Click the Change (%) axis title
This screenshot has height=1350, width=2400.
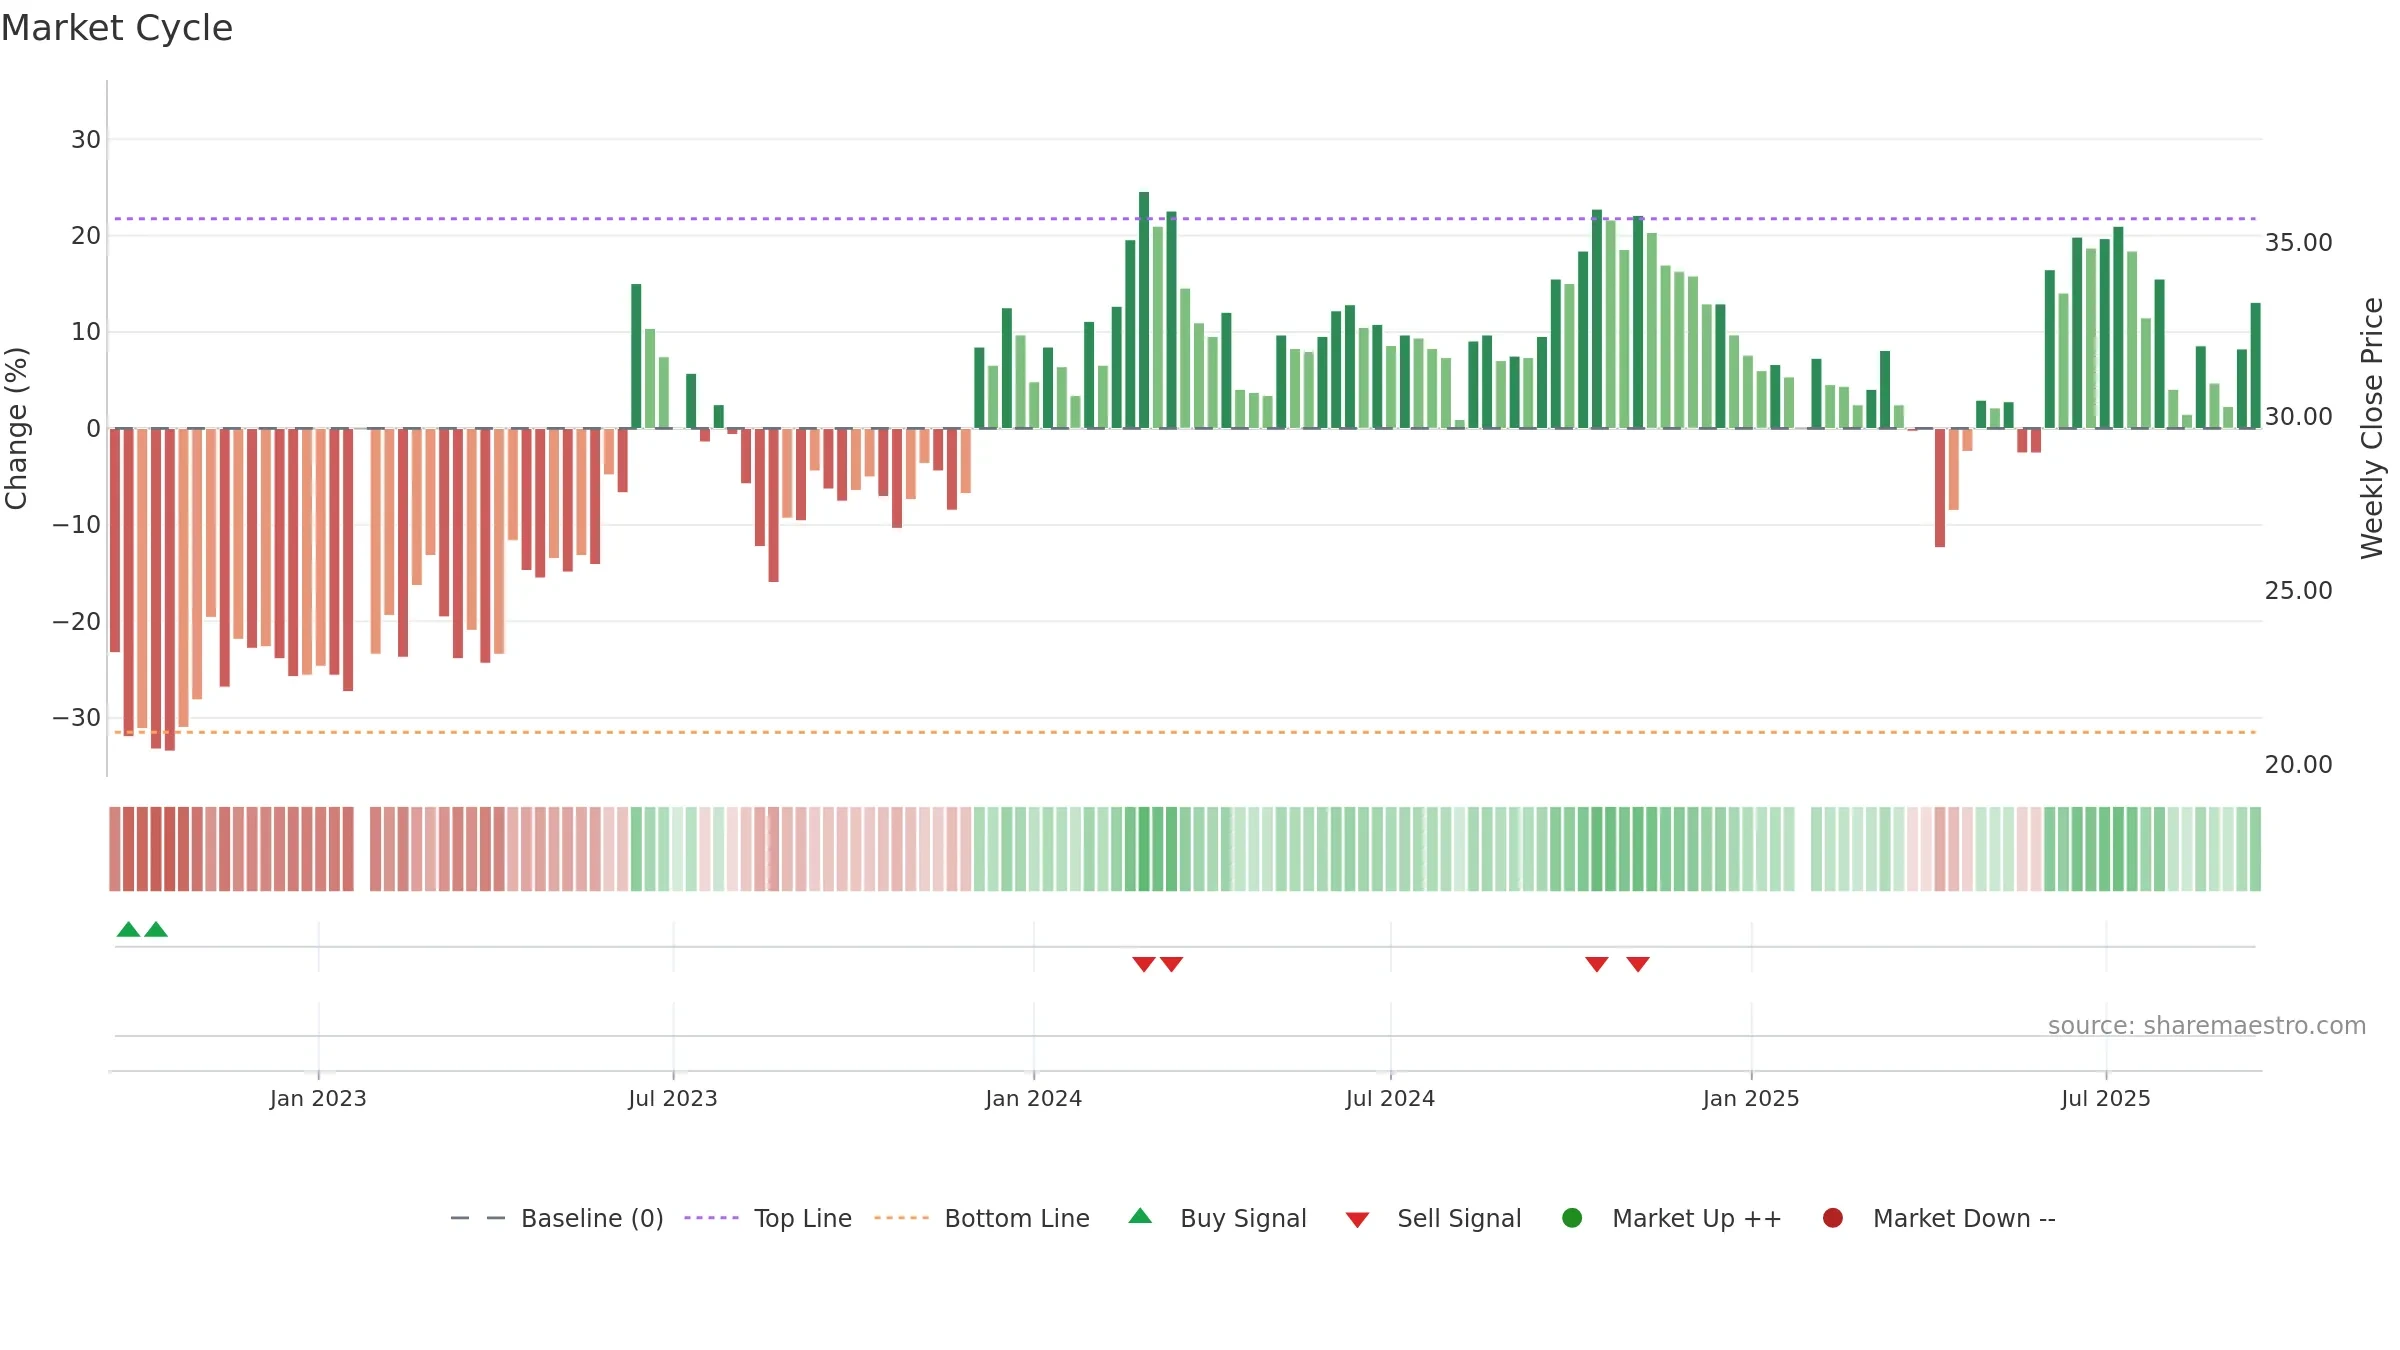16,428
